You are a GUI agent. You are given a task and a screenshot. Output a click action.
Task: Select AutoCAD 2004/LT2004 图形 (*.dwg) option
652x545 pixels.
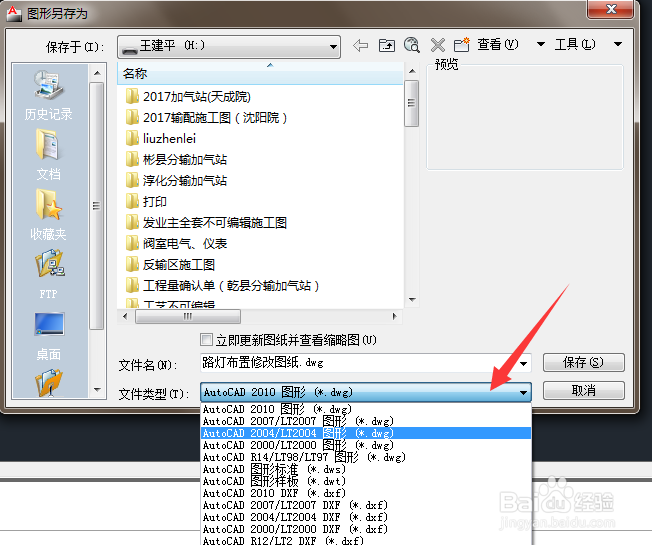(366, 433)
